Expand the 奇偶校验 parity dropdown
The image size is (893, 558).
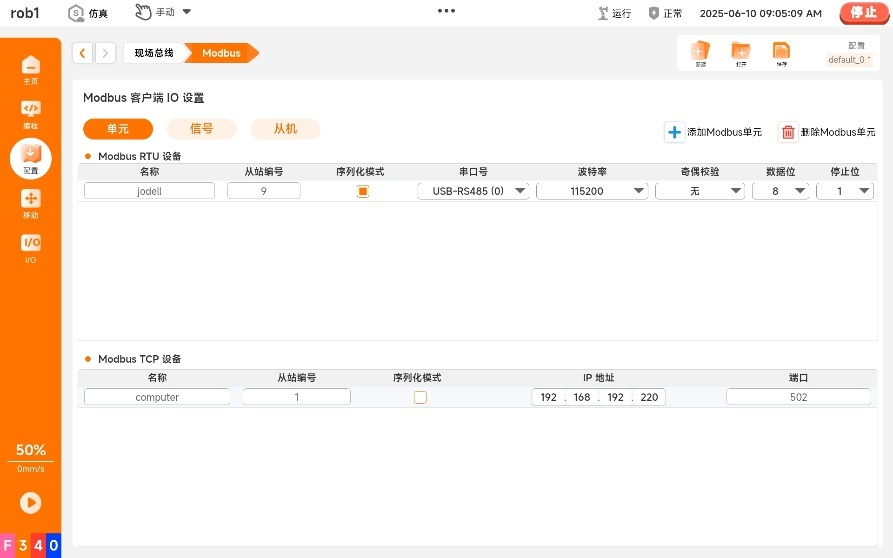[x=700, y=191]
